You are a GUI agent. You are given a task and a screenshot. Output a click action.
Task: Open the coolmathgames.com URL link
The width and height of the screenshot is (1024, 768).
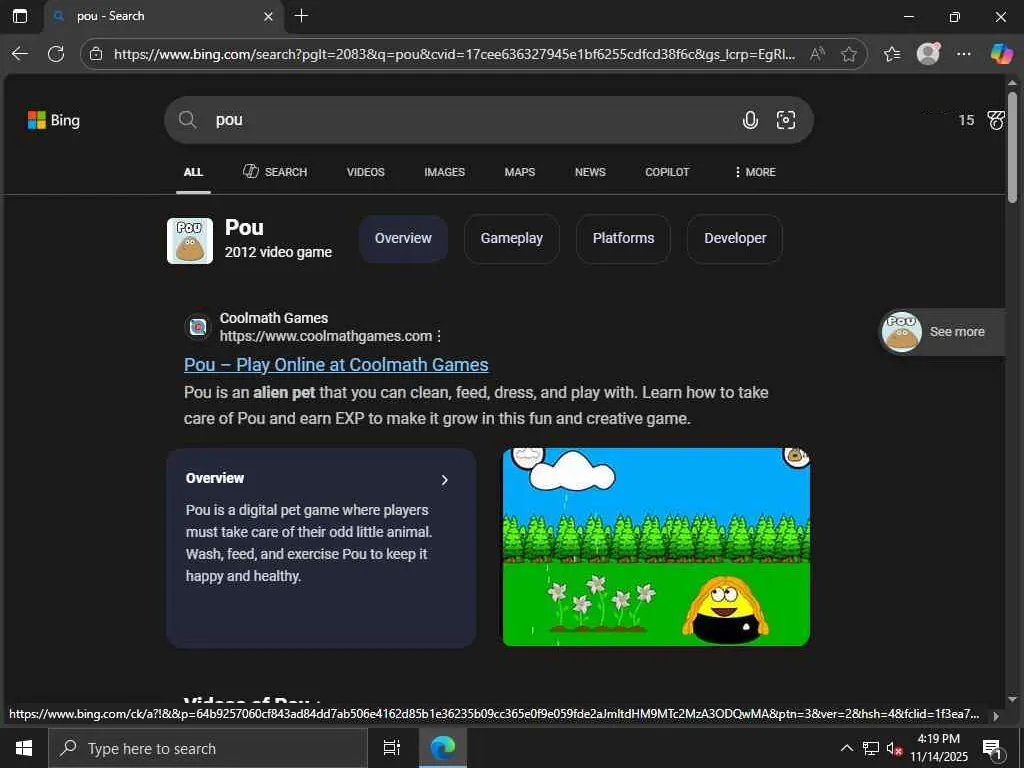pyautogui.click(x=326, y=336)
